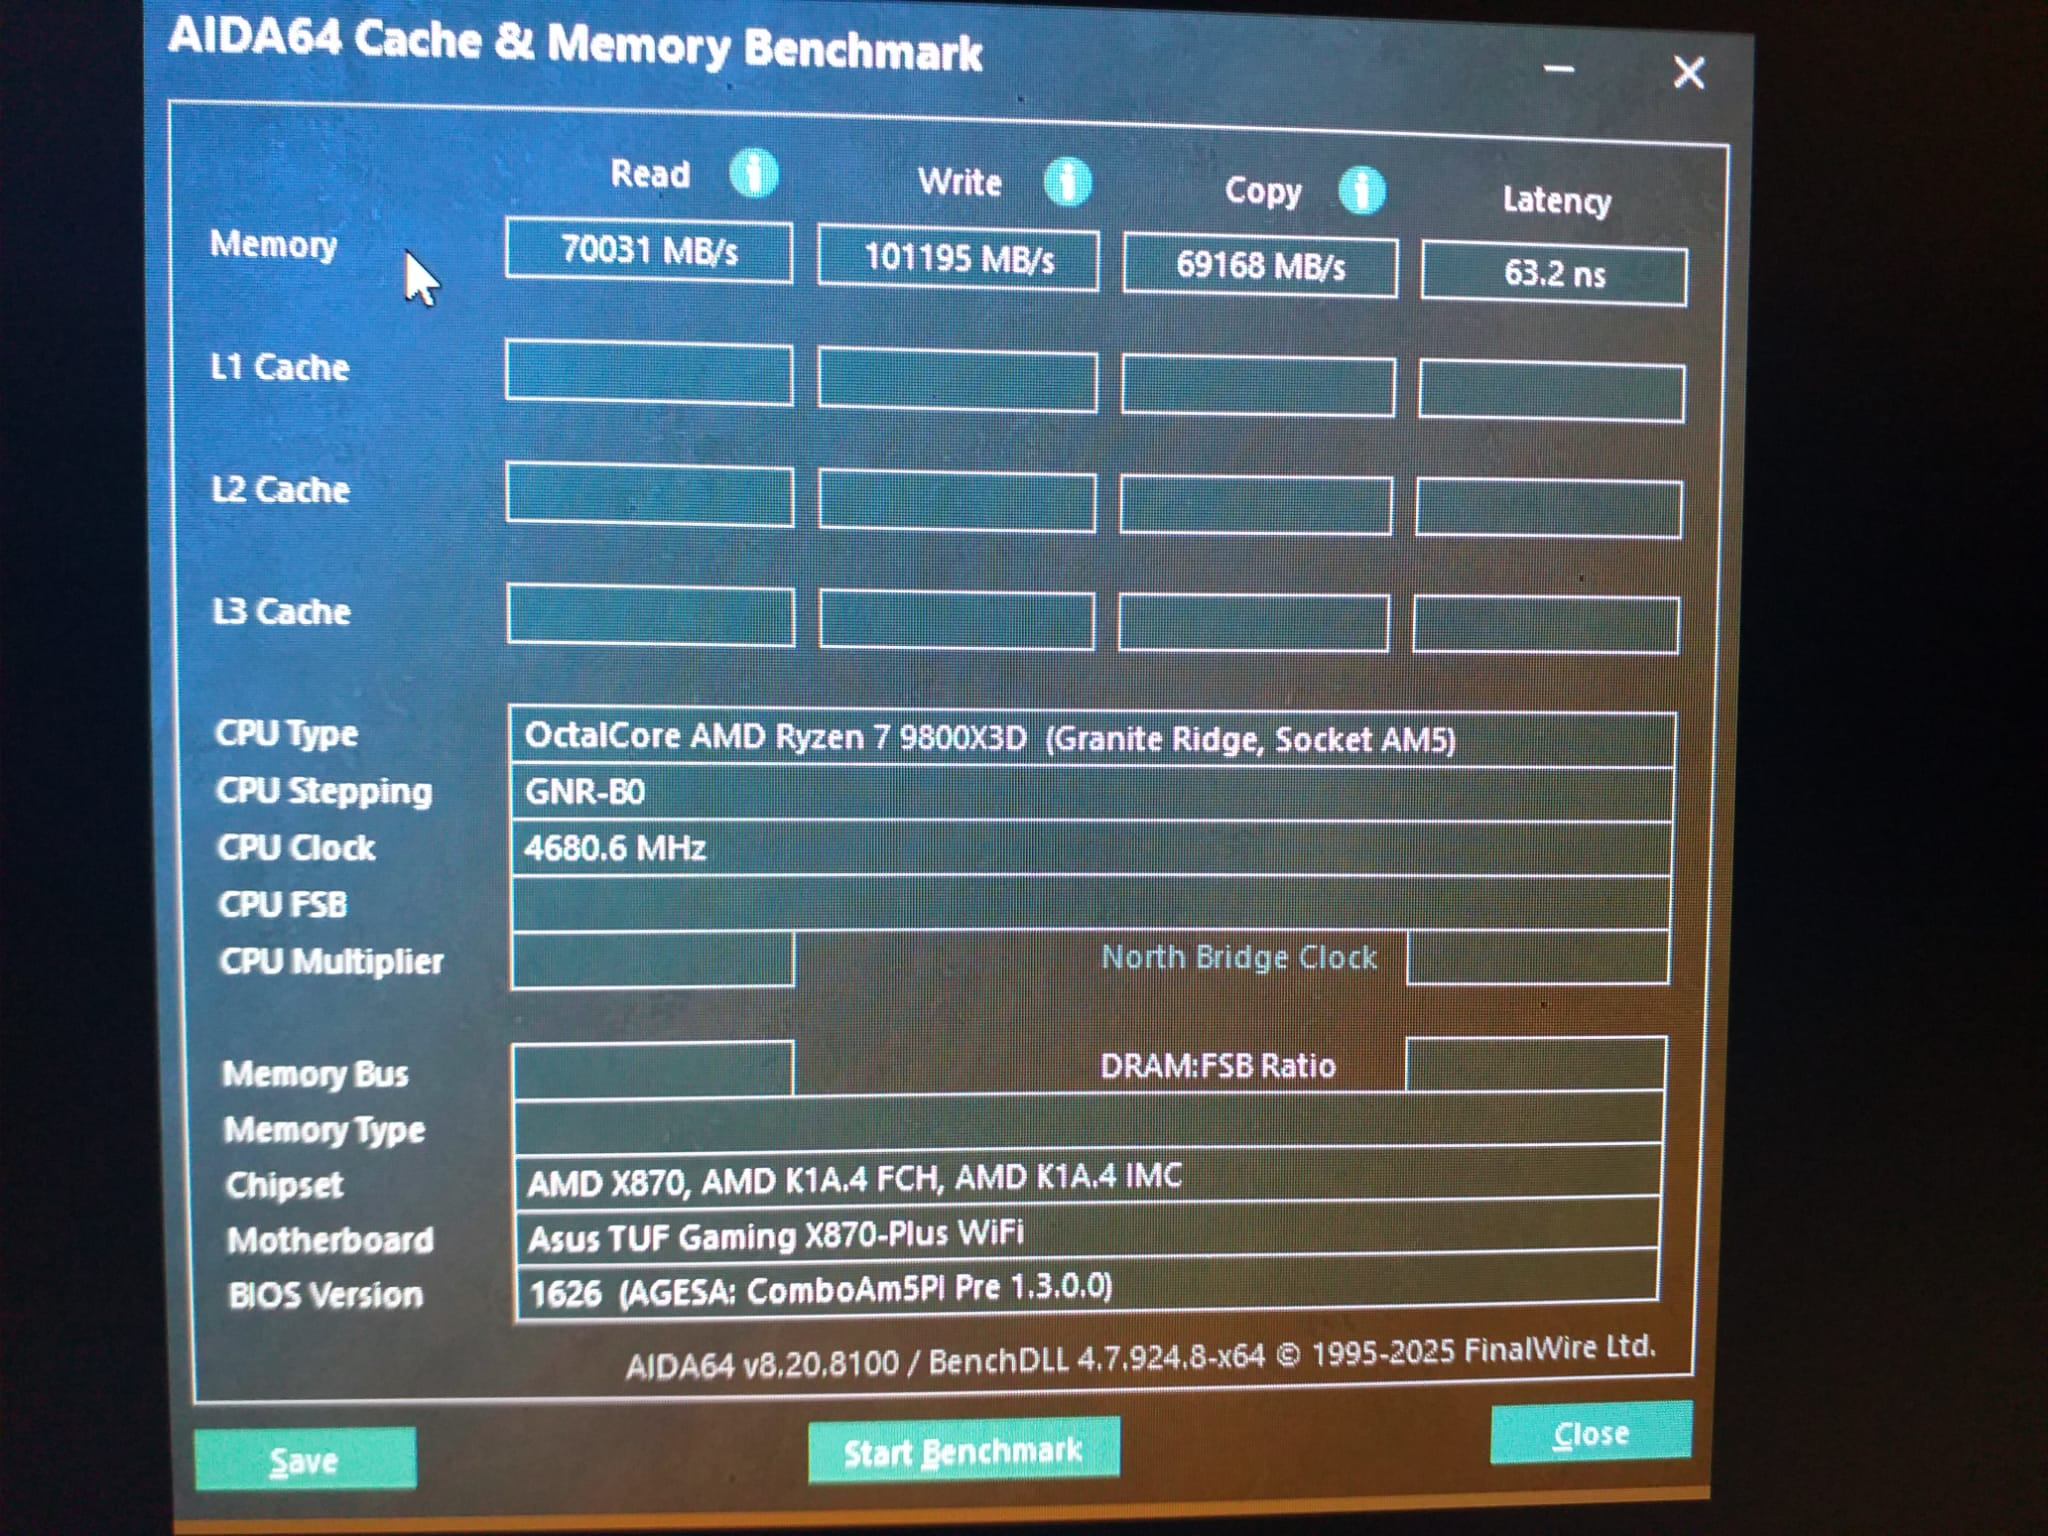Click the empty L3 Cache Copy field
Screen dimensions: 2048x1536
1254,623
